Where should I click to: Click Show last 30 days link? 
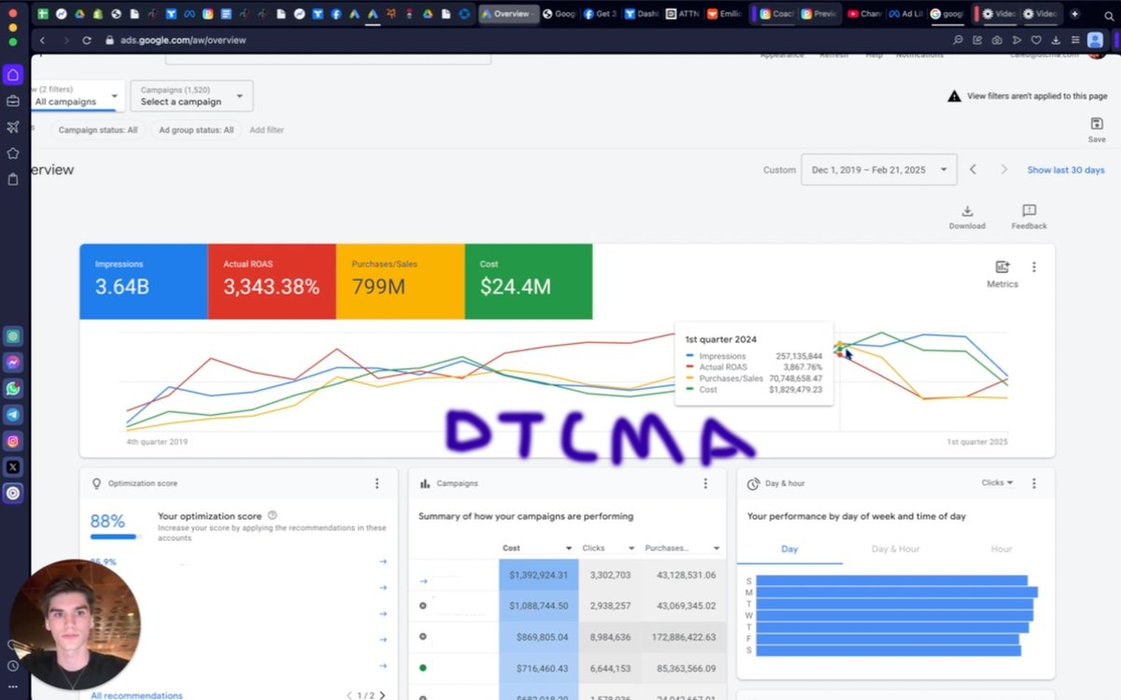click(1065, 170)
